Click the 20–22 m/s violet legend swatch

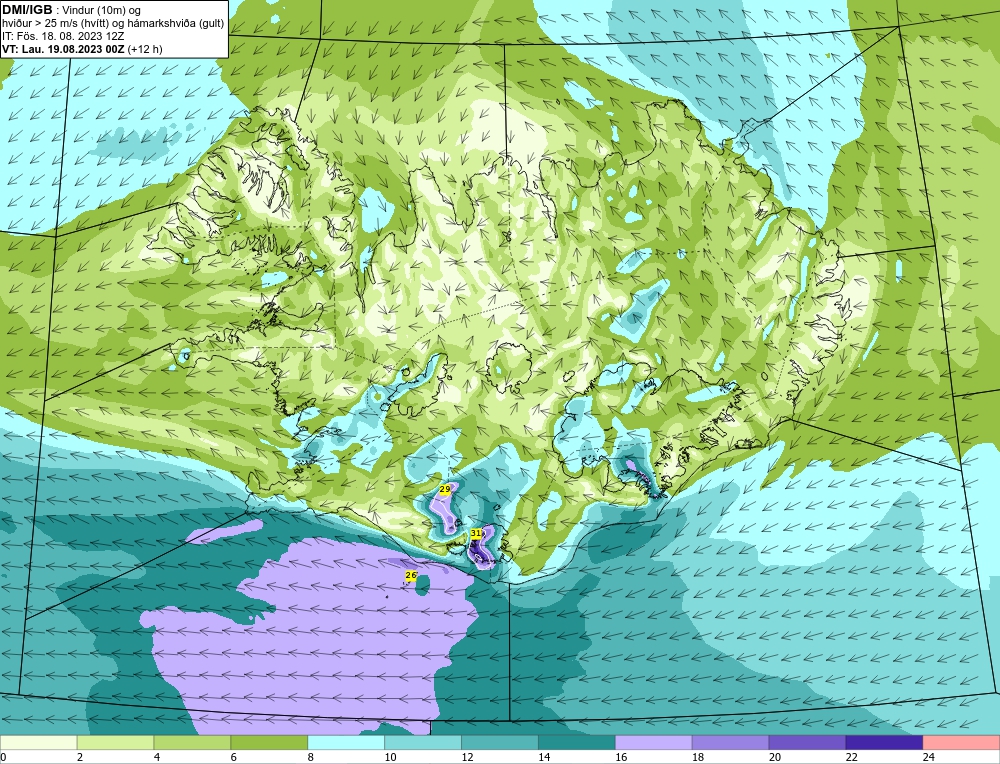(807, 743)
